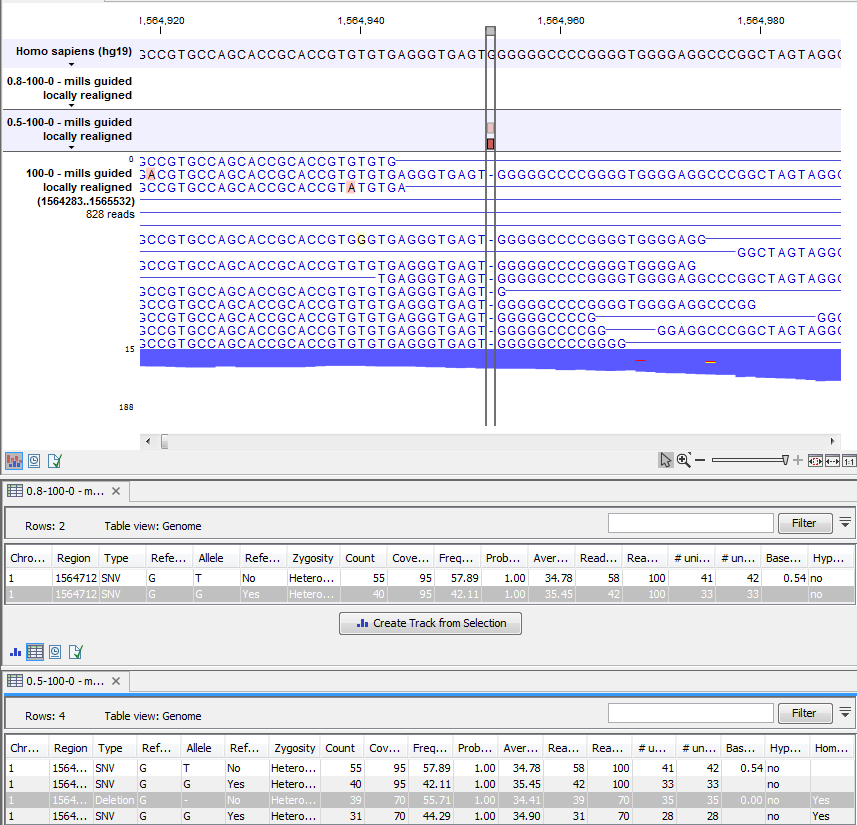The width and height of the screenshot is (857, 825).
Task: Select the Deletion row in 0.5-100-0 table
Action: [430, 800]
